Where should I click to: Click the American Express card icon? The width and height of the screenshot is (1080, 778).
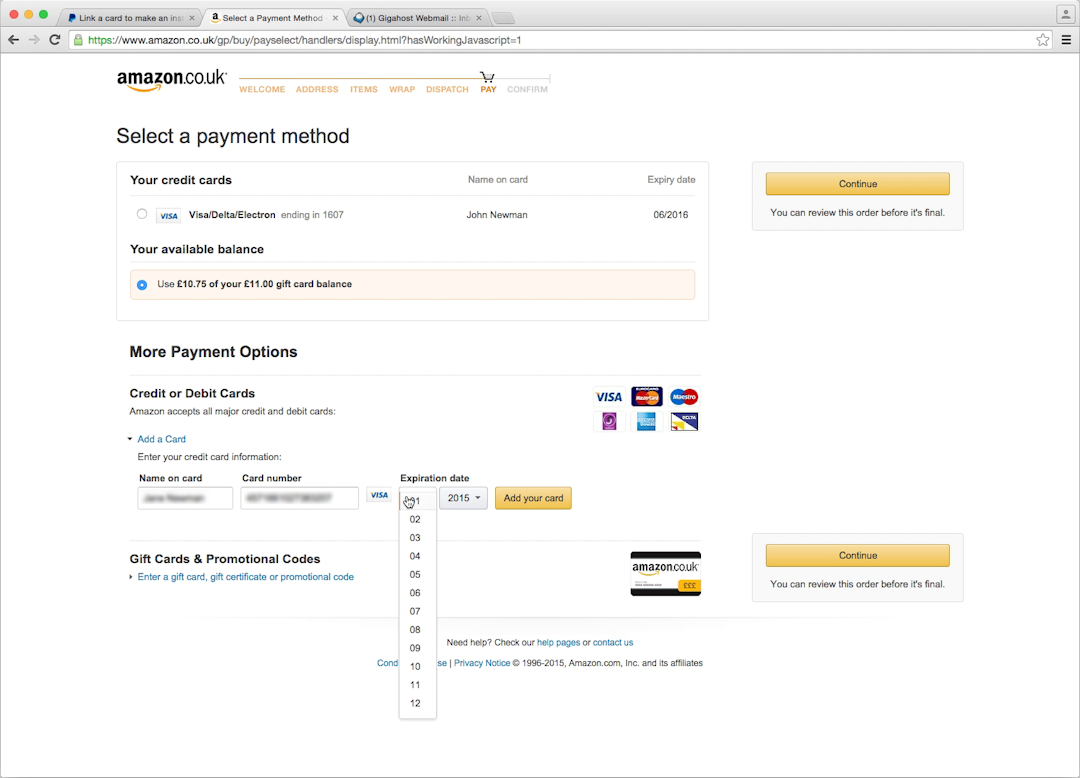pos(646,421)
